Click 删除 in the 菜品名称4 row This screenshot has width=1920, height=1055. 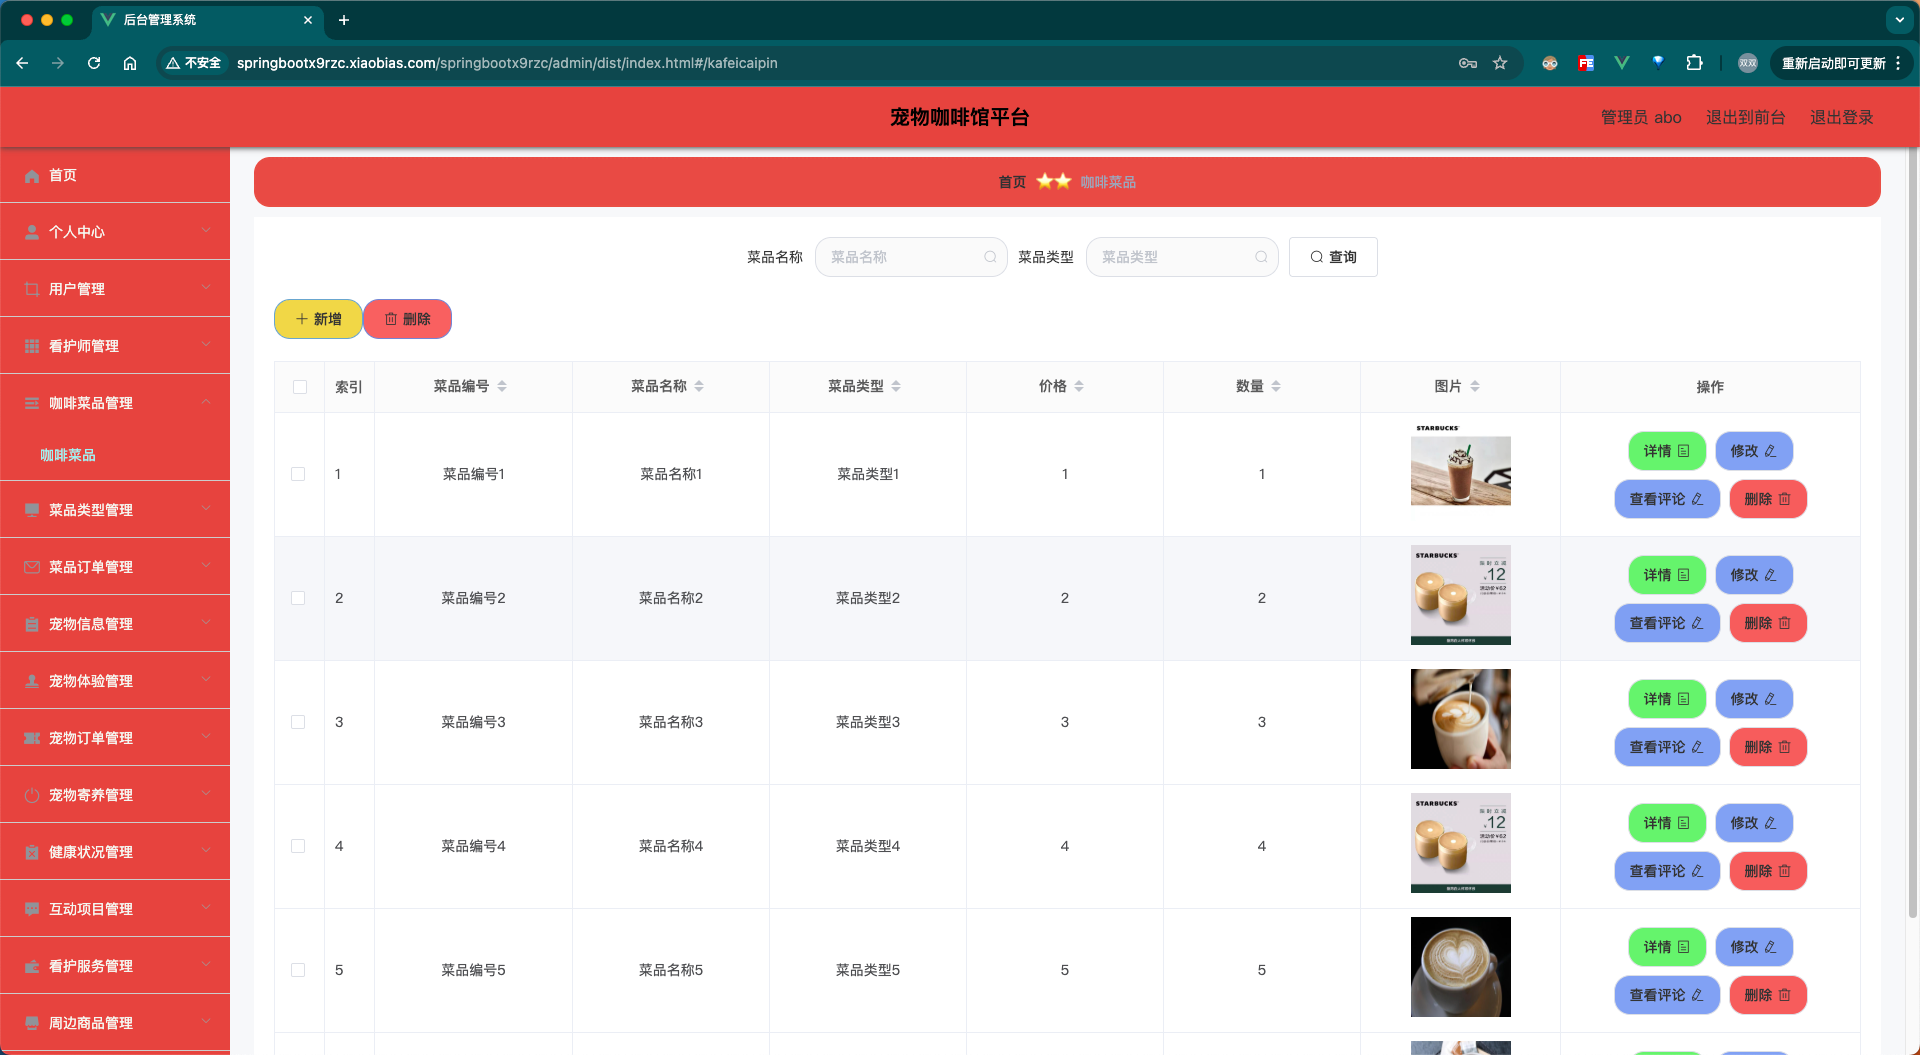click(x=1768, y=871)
